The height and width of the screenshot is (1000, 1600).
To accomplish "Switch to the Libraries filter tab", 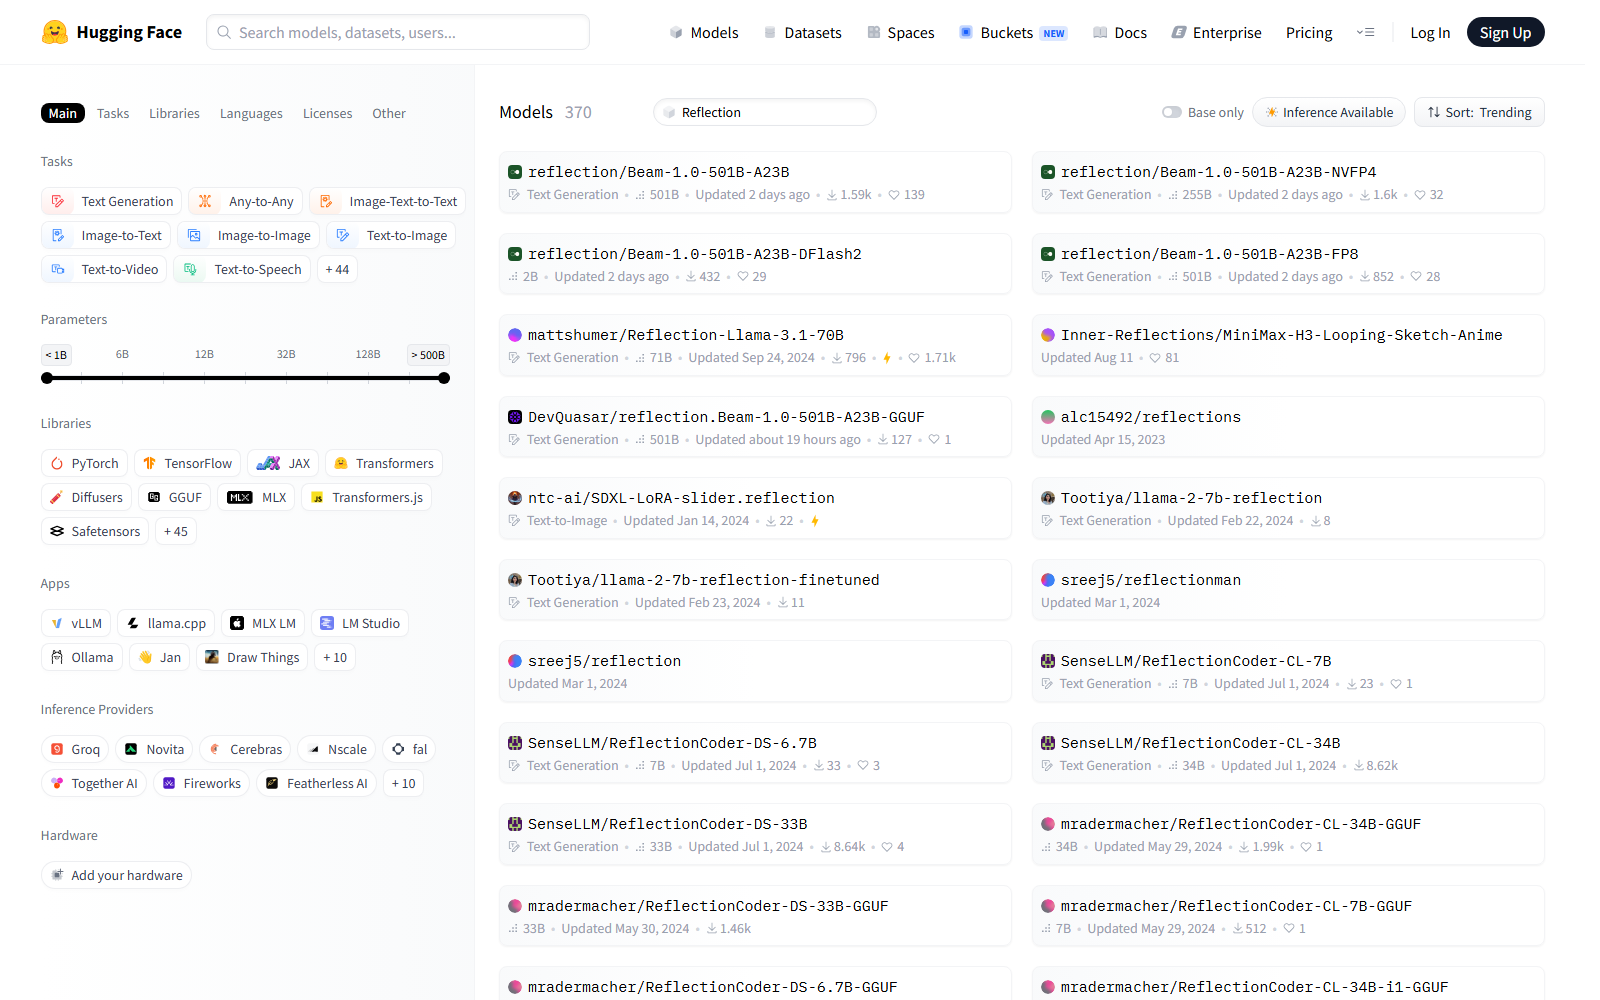I will point(174,113).
